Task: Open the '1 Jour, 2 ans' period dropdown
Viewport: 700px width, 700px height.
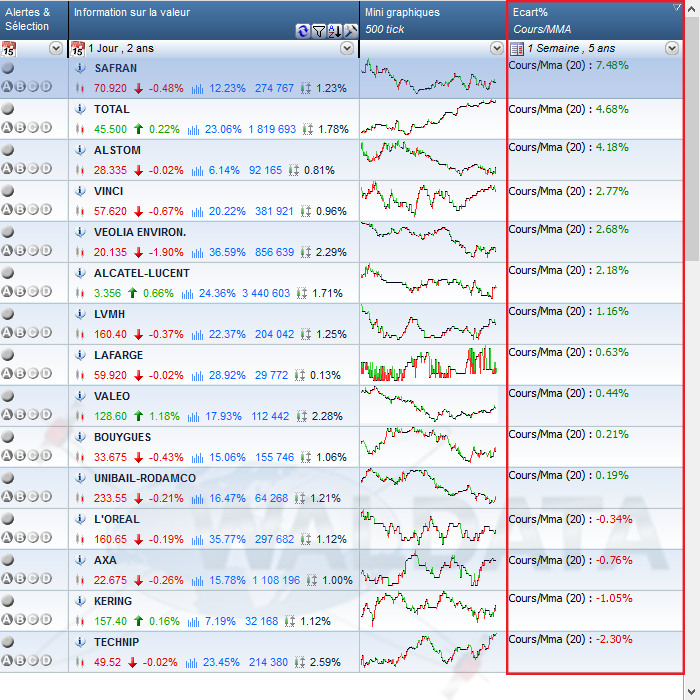Action: pos(347,48)
